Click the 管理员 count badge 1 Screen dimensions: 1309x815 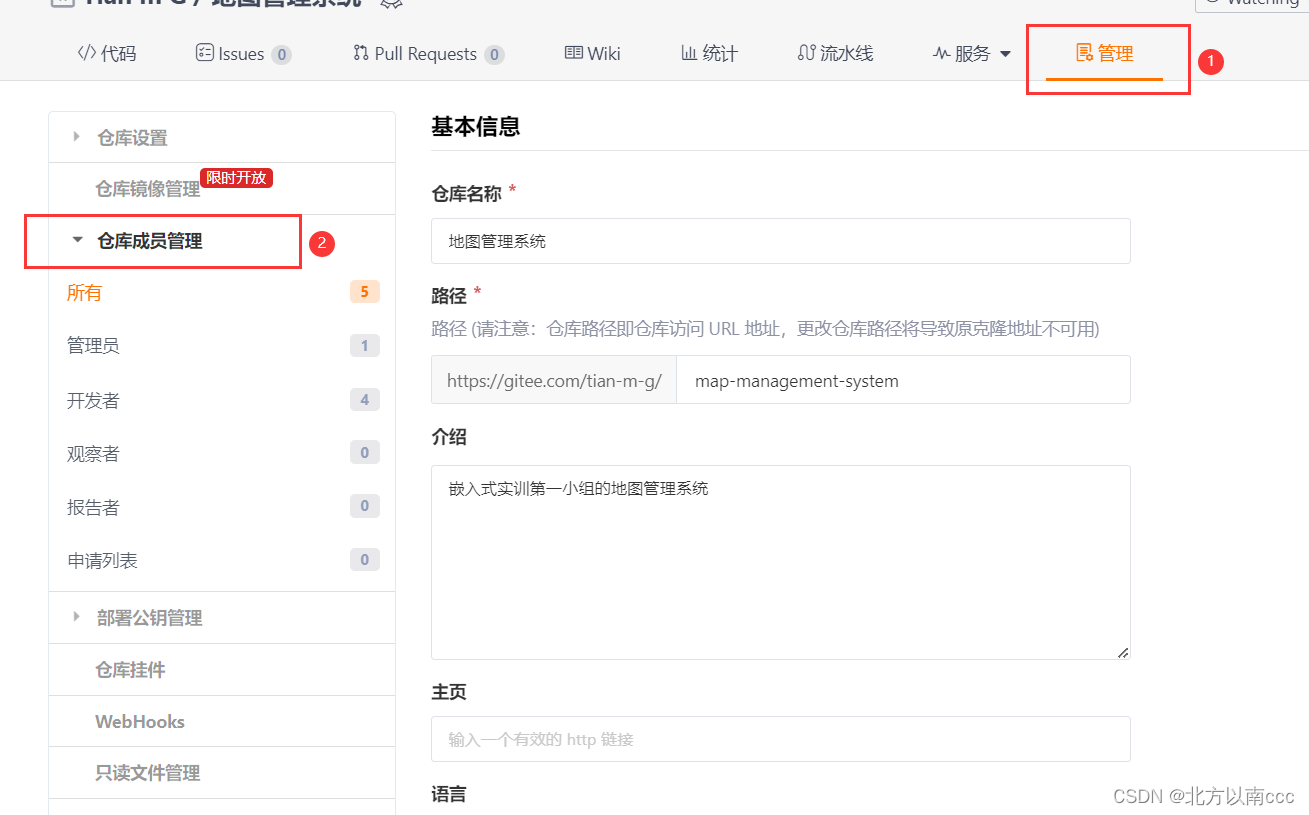[364, 346]
